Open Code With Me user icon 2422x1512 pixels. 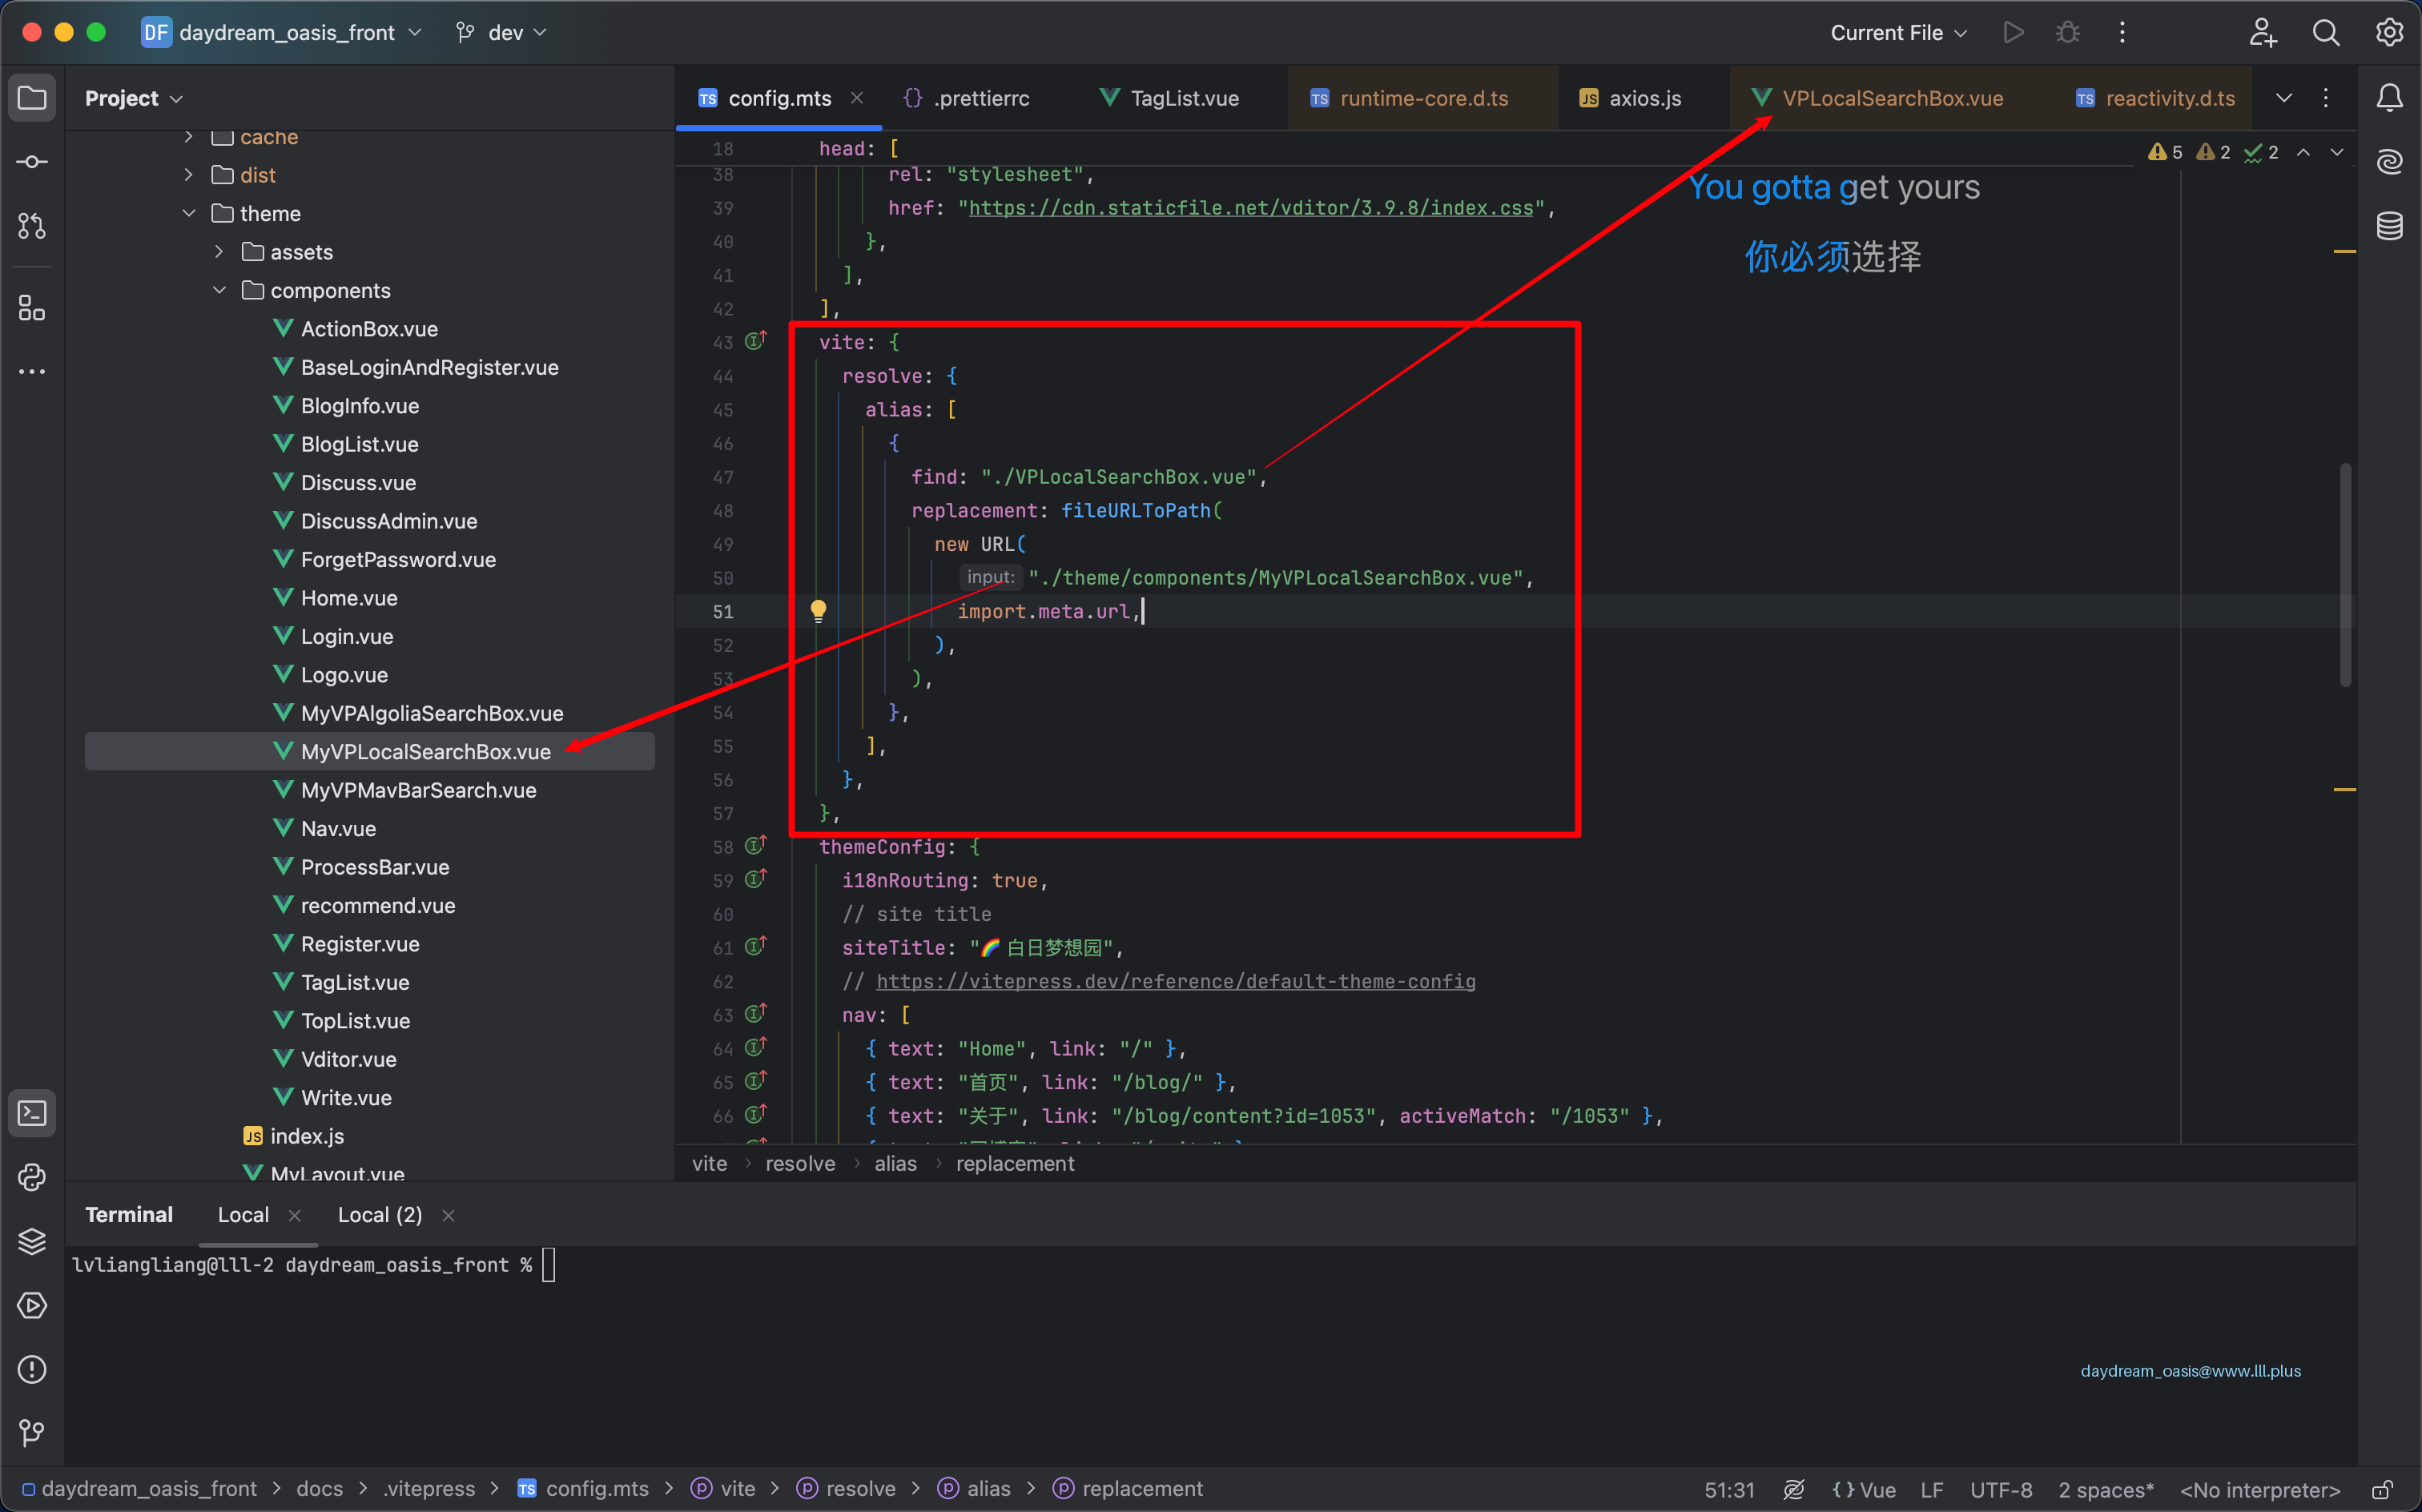2262,32
